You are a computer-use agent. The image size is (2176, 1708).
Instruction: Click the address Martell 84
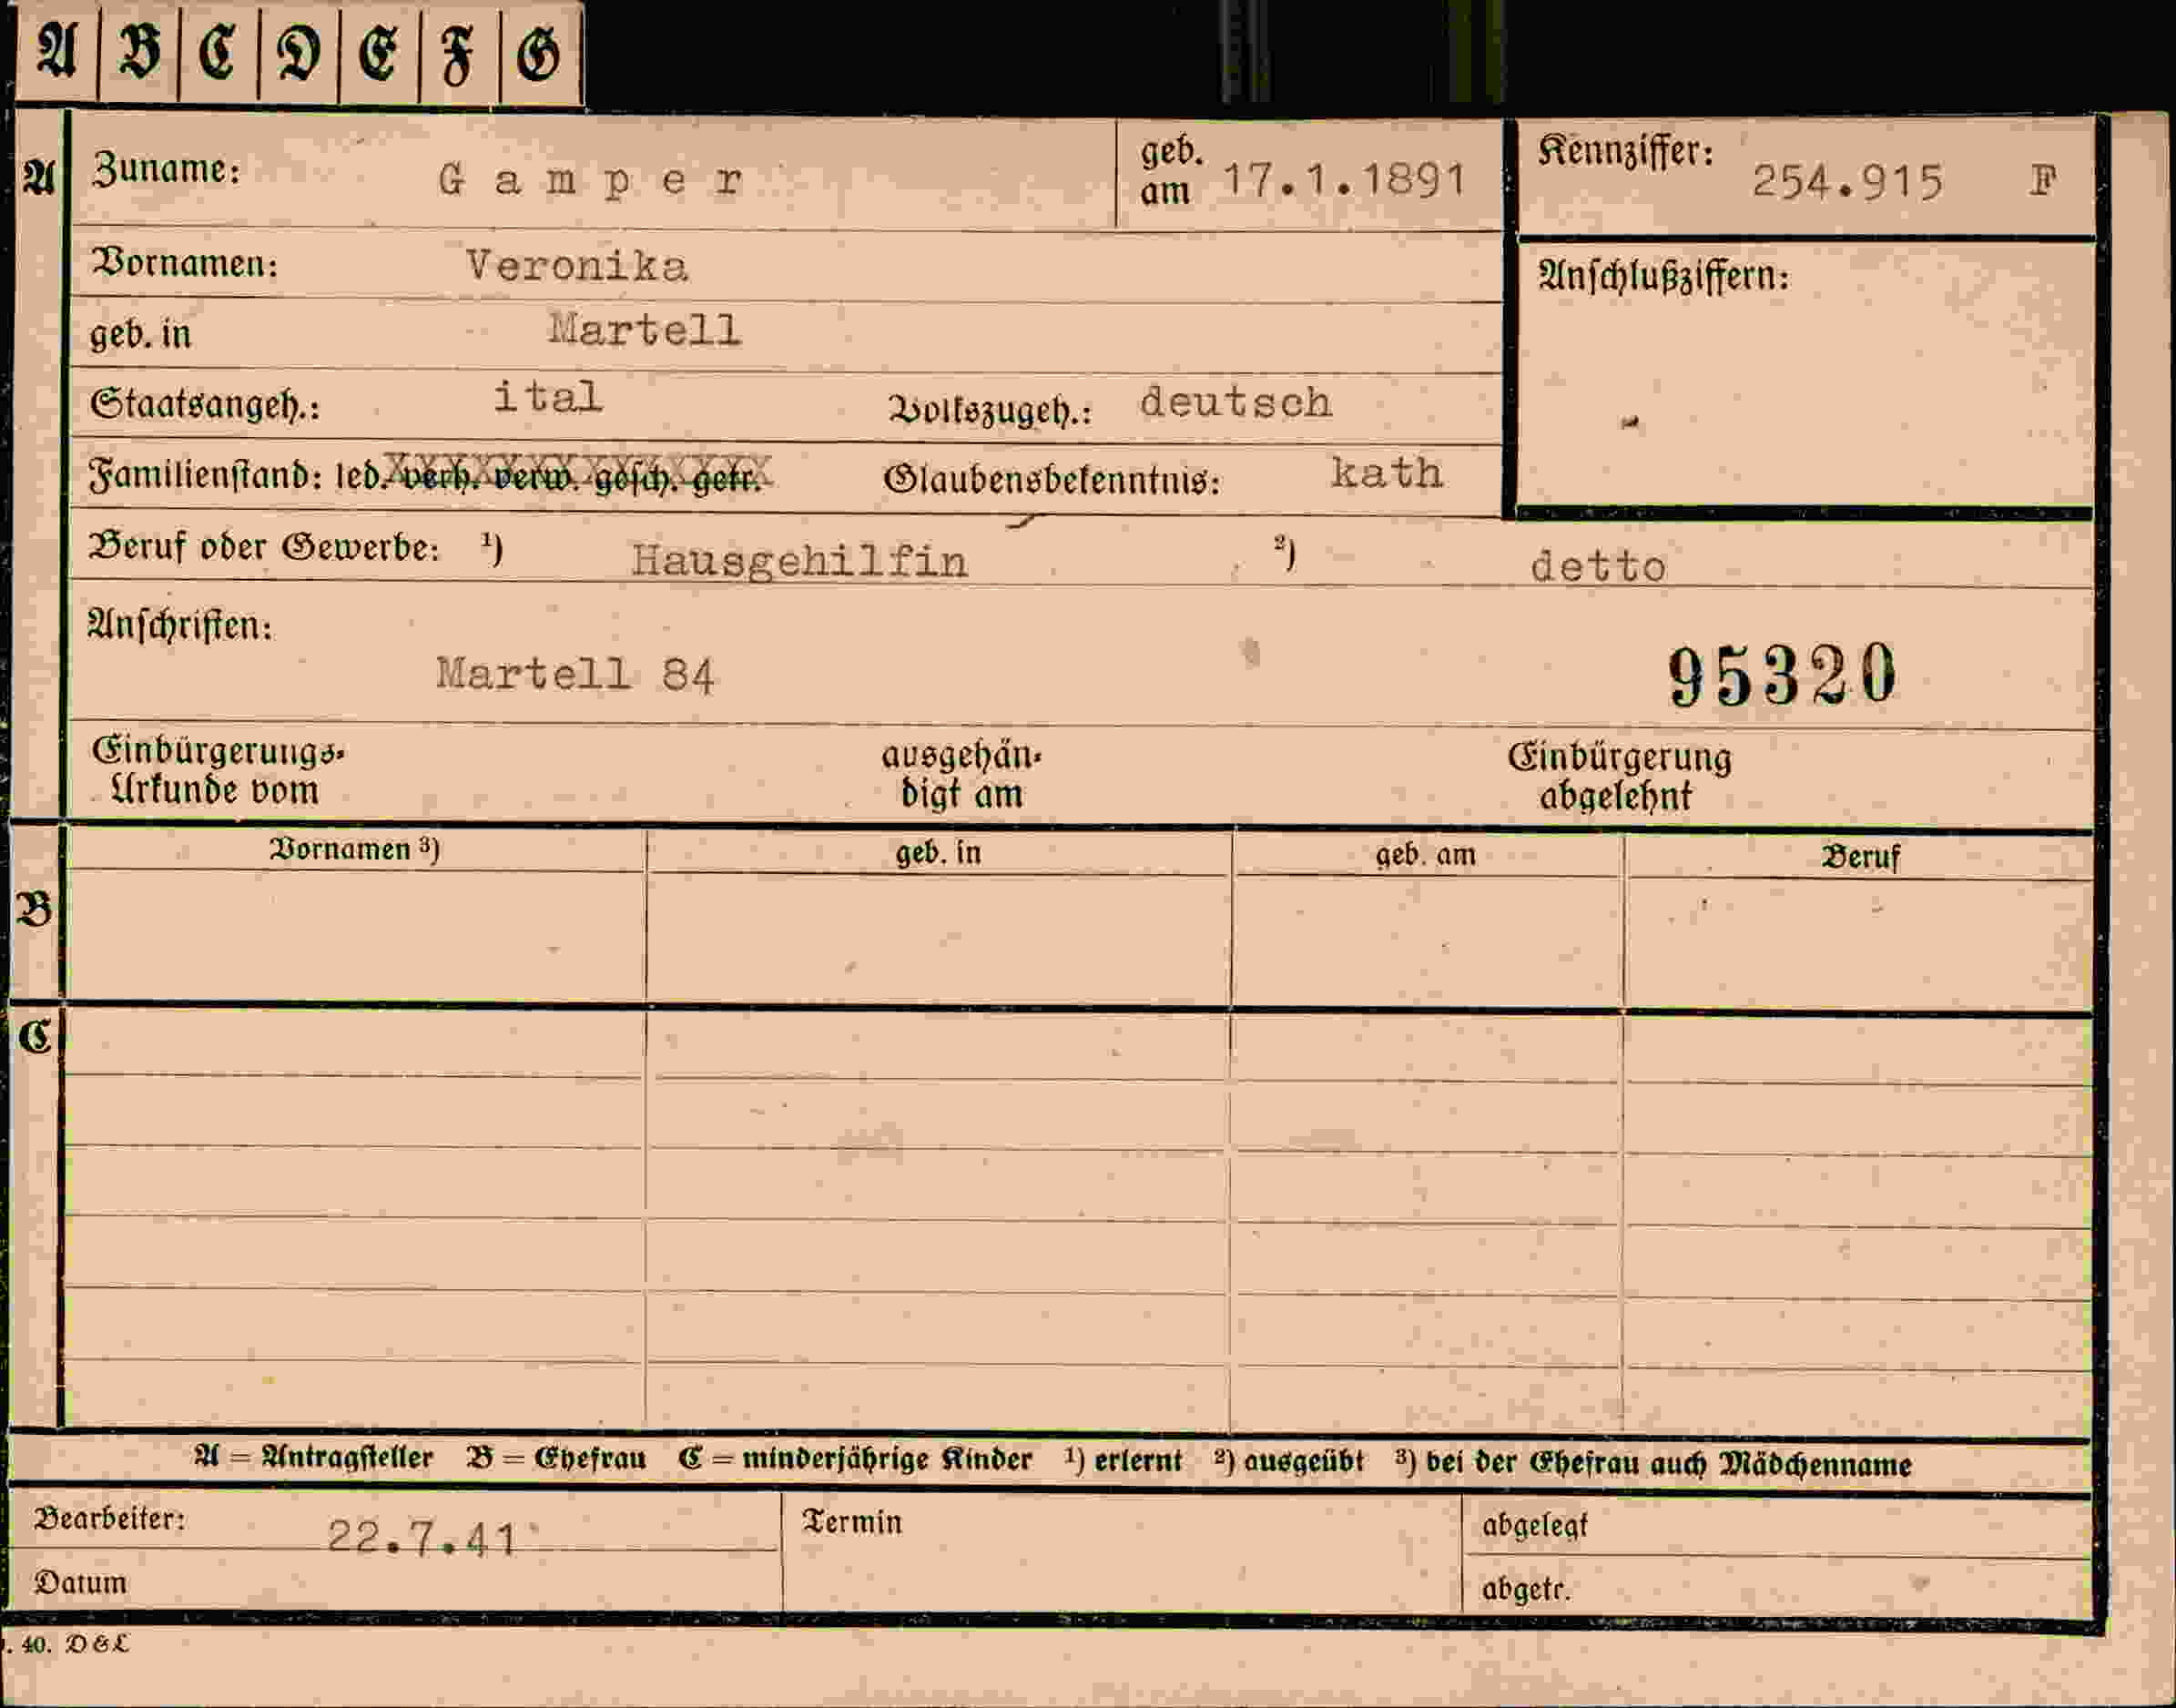[x=576, y=676]
